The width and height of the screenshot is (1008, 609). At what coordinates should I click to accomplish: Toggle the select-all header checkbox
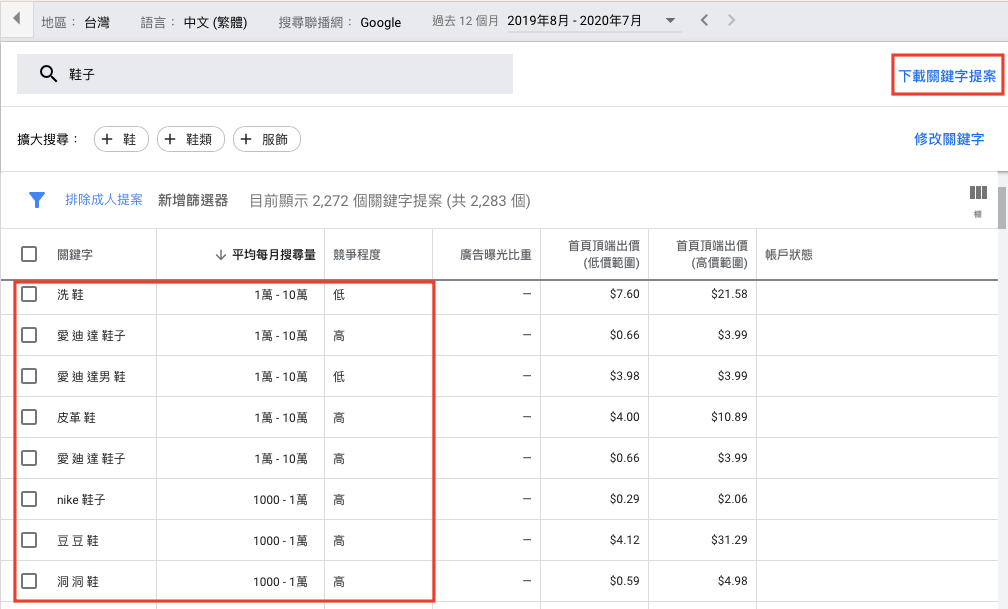(29, 254)
